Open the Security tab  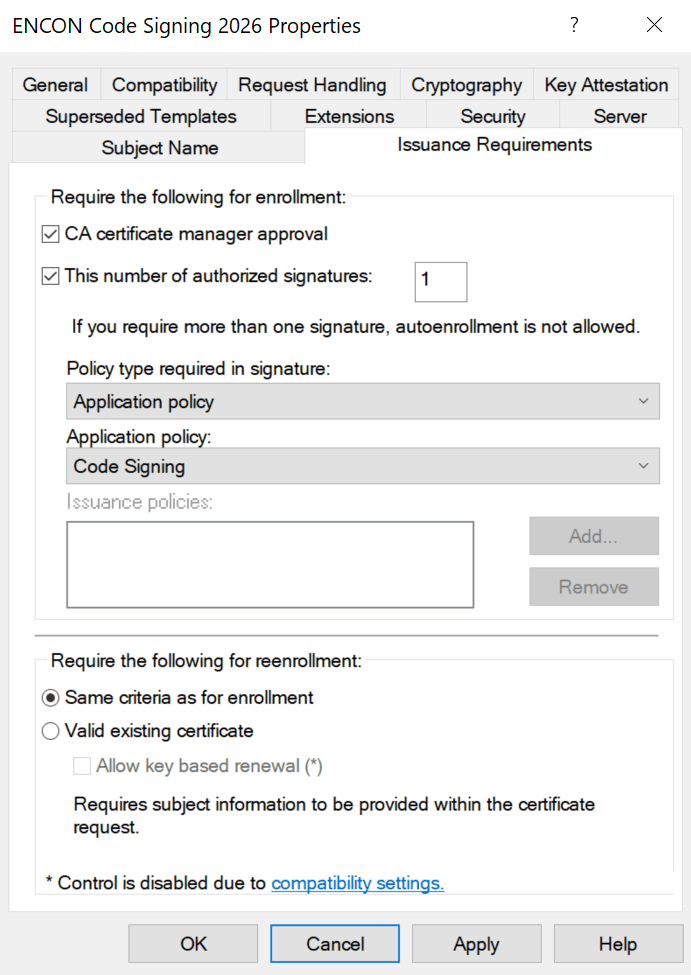point(493,116)
